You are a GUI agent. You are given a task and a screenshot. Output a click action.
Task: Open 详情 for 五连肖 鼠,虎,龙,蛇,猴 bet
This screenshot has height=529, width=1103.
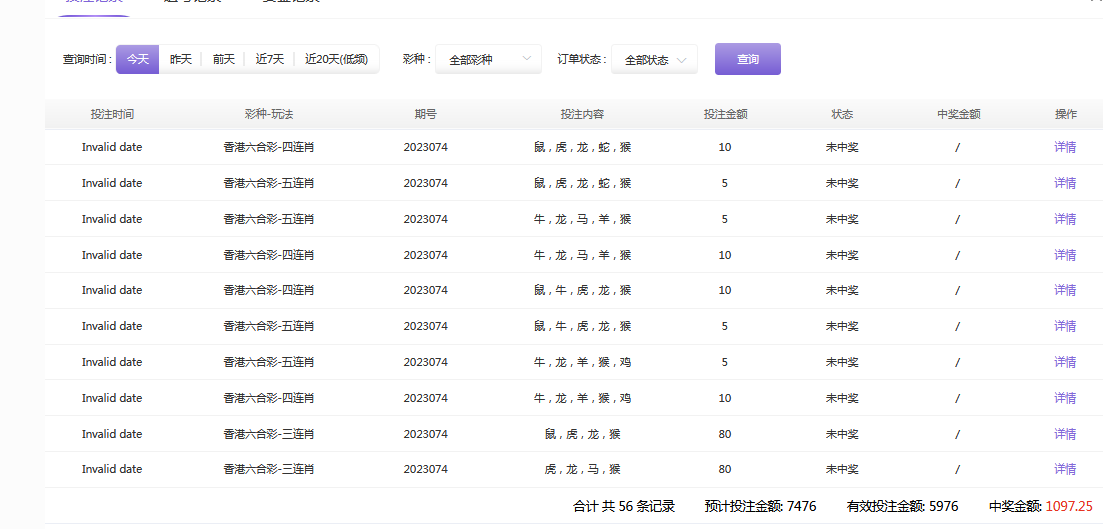[x=1065, y=183]
